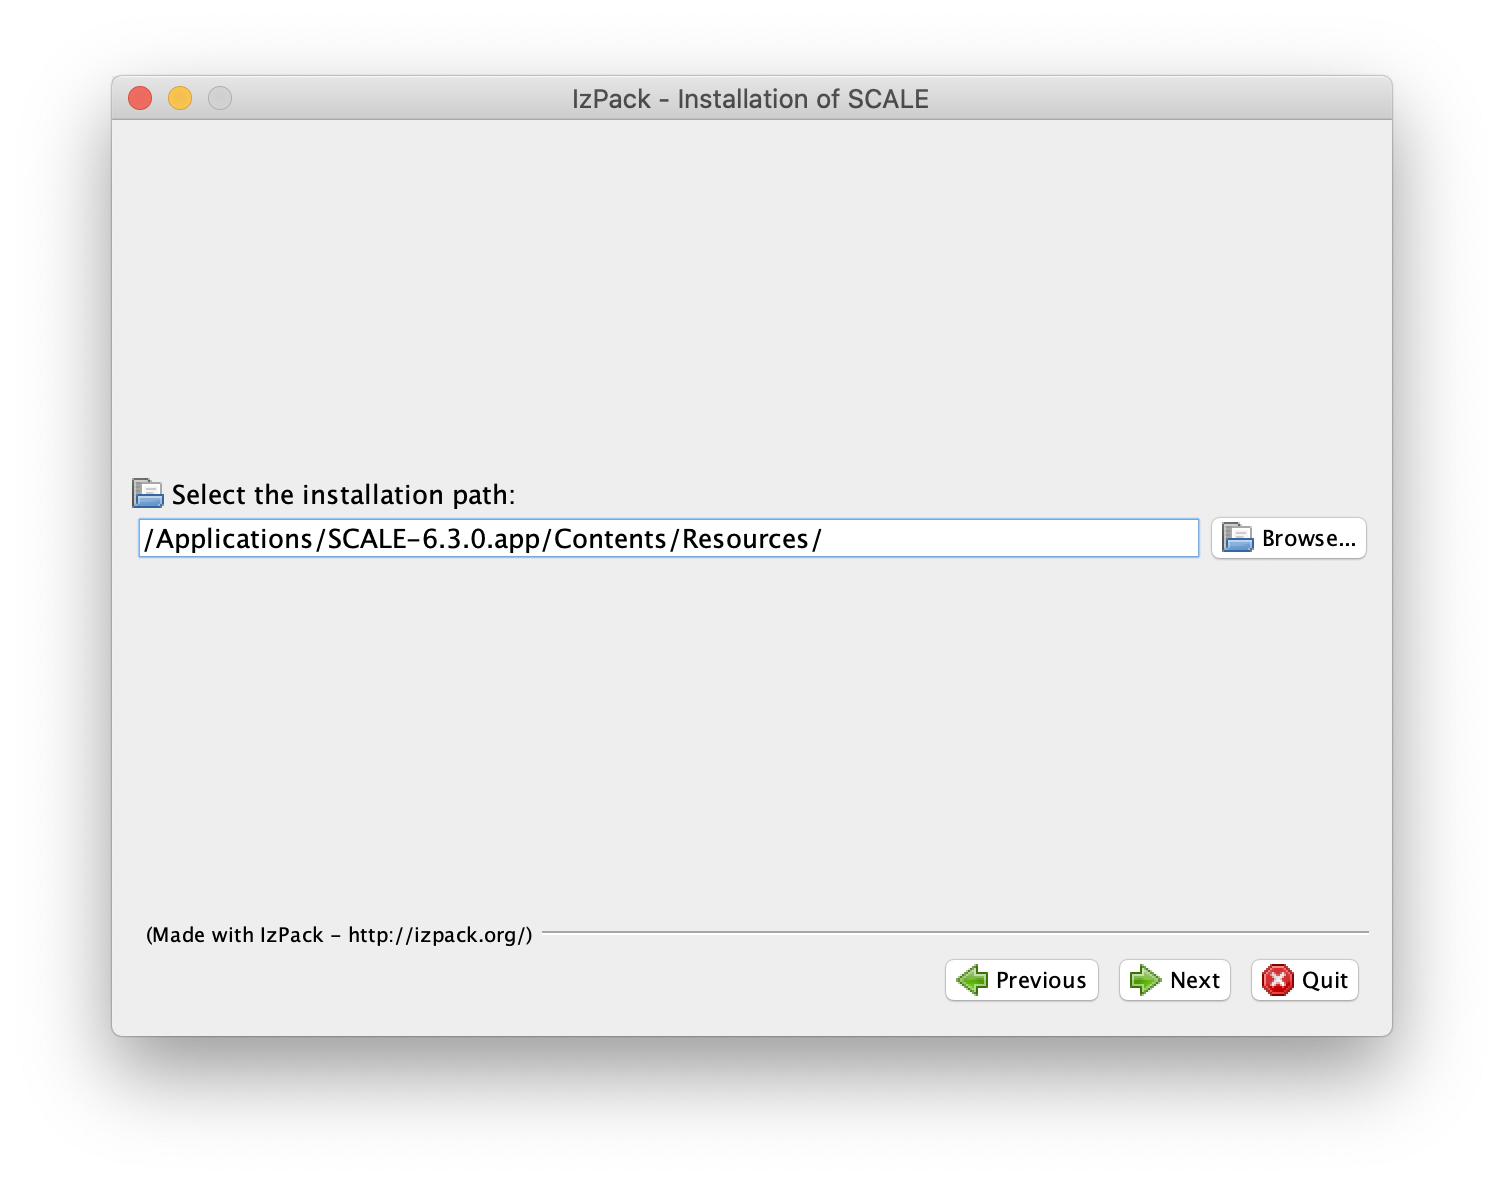Close the IzPack installer window
Viewport: 1504px width, 1184px height.
coord(140,98)
